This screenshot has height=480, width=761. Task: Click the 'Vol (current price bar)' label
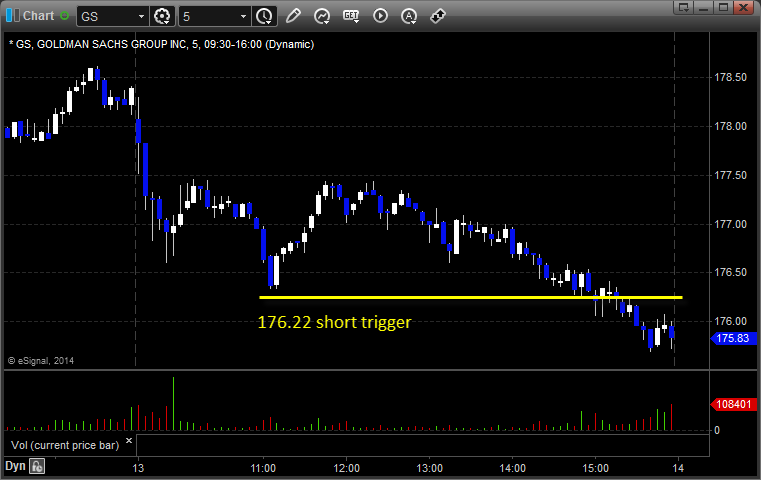[x=65, y=445]
